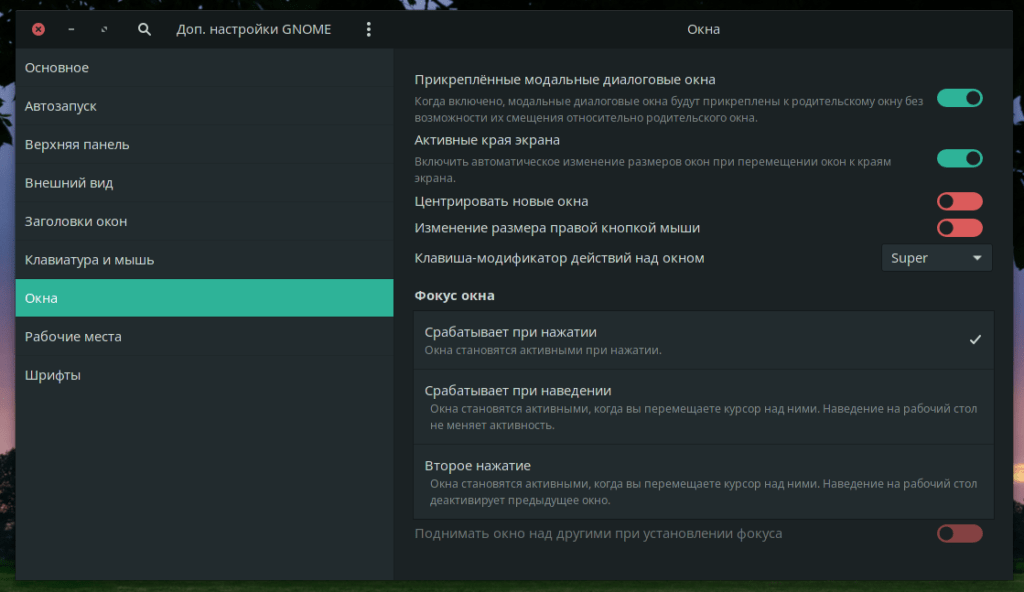Turn off active screen edges switch
The height and width of the screenshot is (592, 1024).
[959, 159]
